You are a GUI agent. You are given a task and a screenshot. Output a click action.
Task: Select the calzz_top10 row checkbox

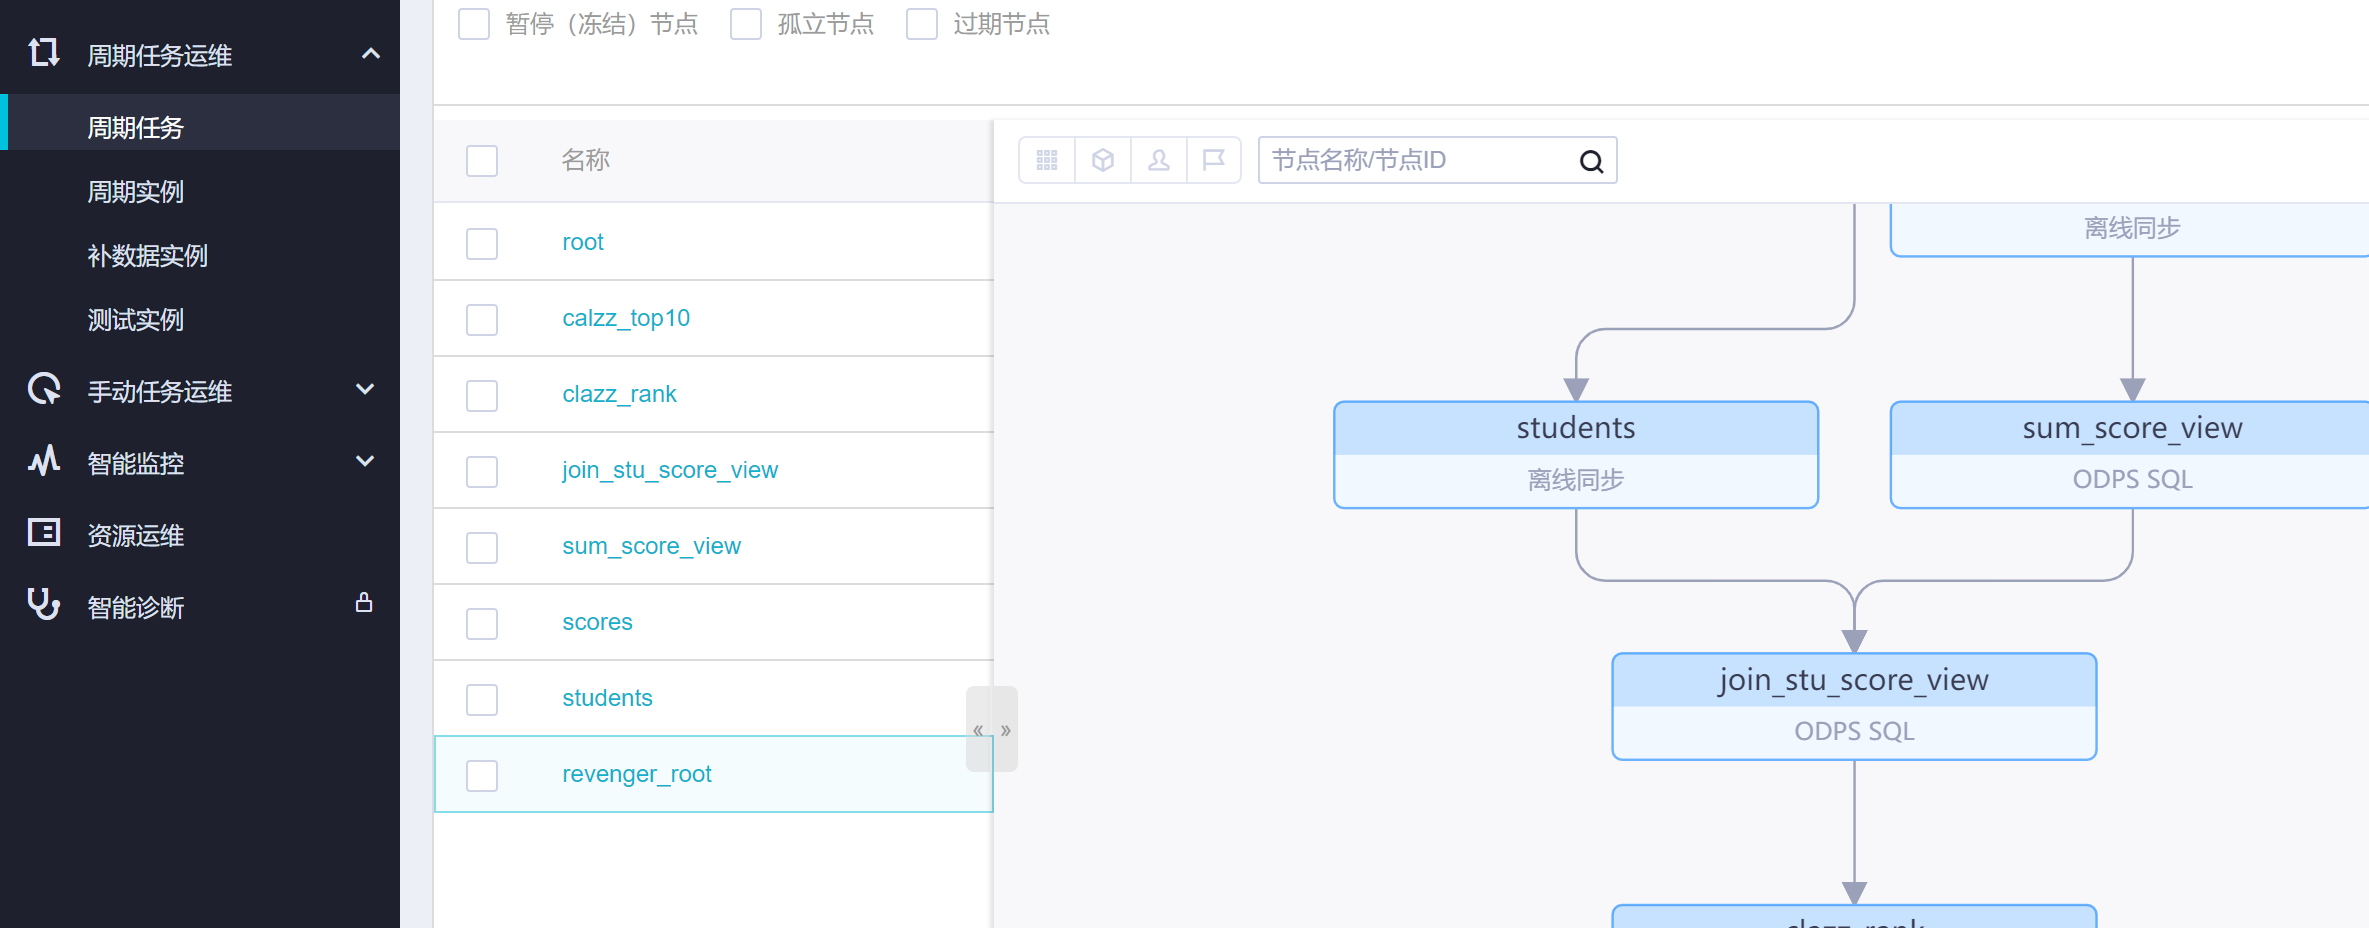click(482, 320)
